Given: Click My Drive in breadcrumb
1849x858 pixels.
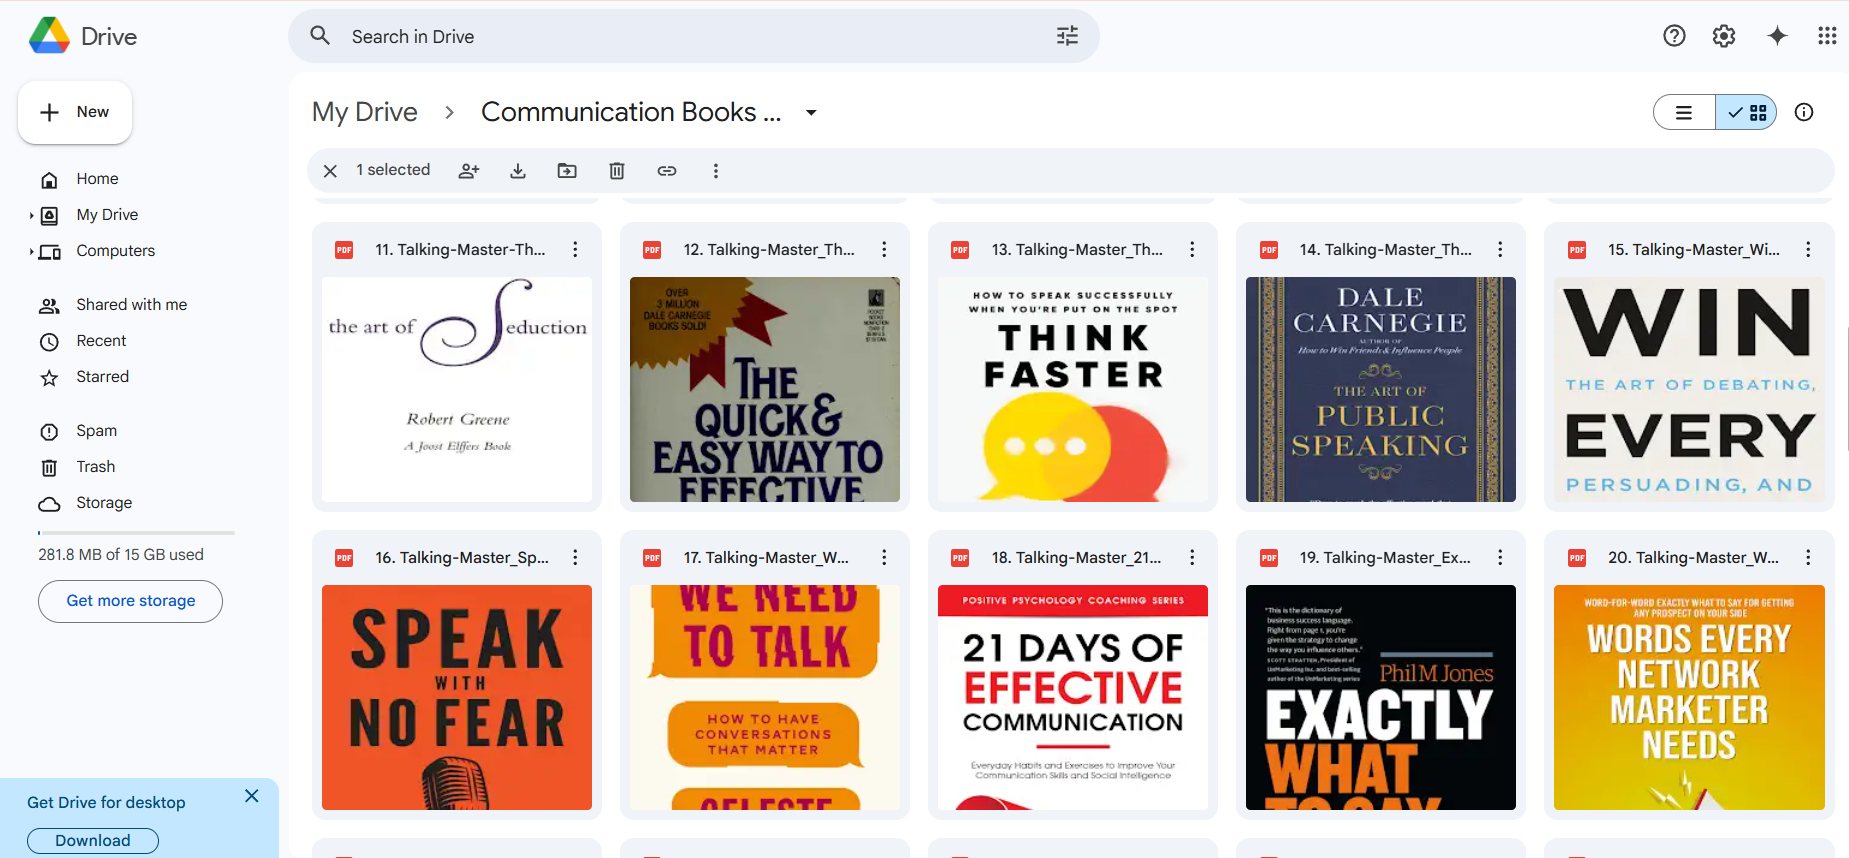Looking at the screenshot, I should [x=365, y=112].
